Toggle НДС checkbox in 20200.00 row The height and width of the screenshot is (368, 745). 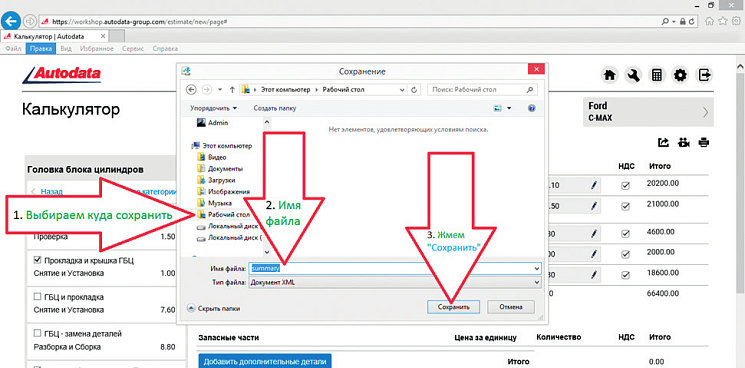[625, 186]
